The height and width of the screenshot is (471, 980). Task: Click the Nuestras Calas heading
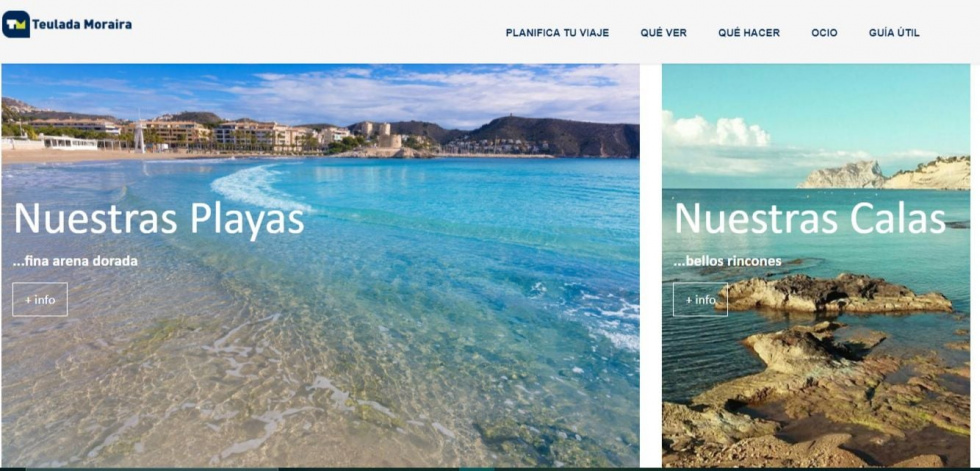click(x=809, y=219)
